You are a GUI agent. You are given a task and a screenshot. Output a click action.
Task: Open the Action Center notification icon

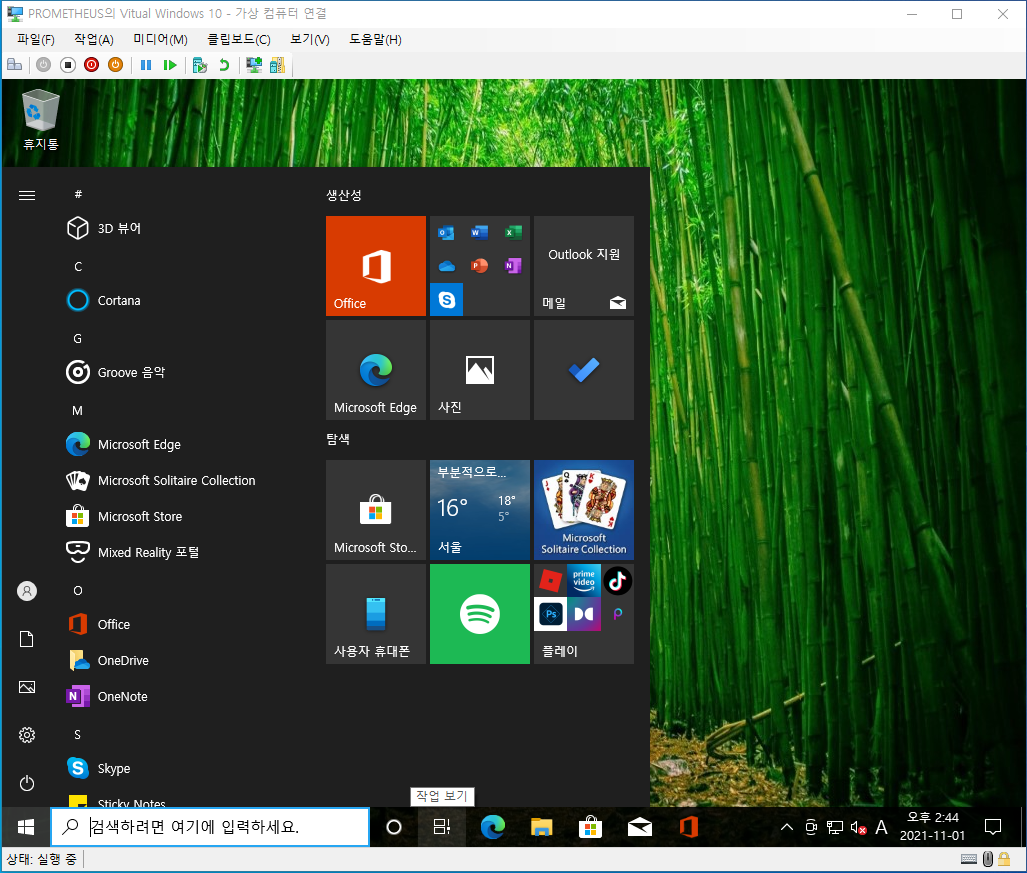click(993, 827)
